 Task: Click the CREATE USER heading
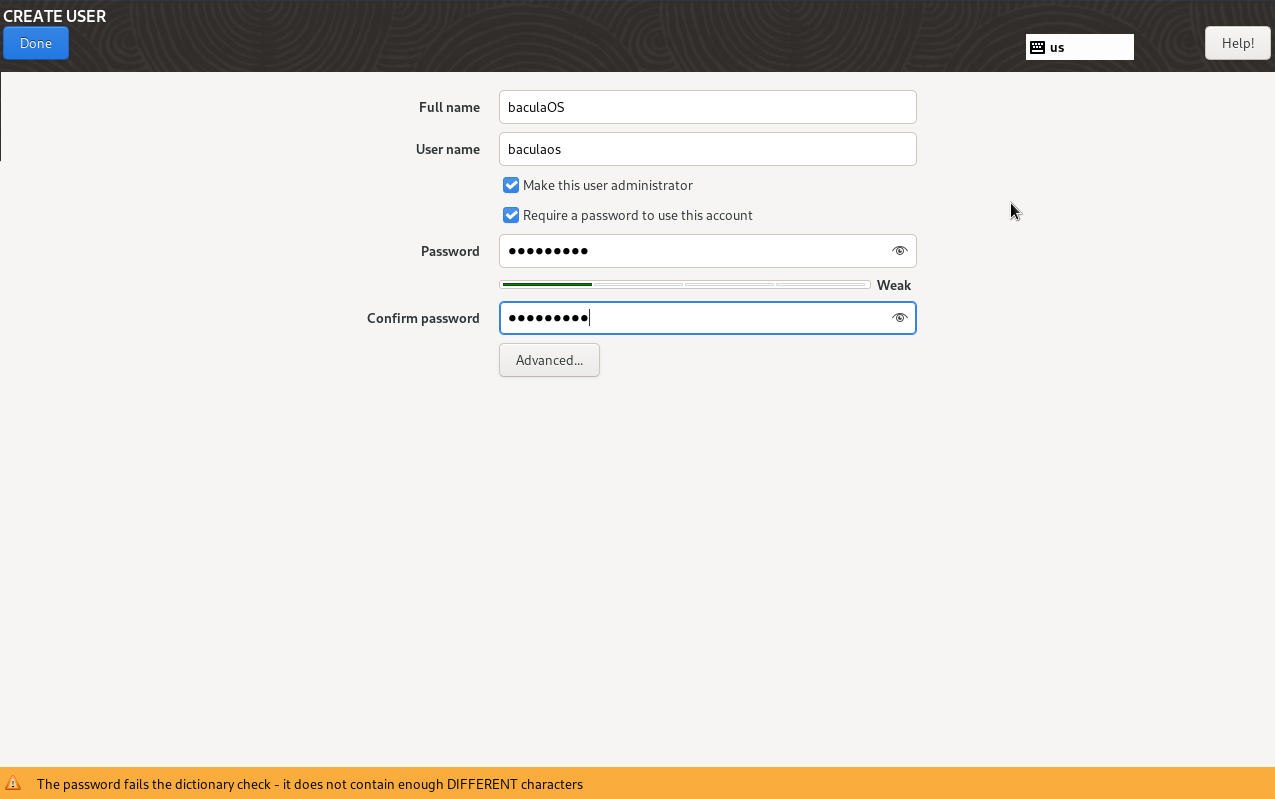coord(55,16)
